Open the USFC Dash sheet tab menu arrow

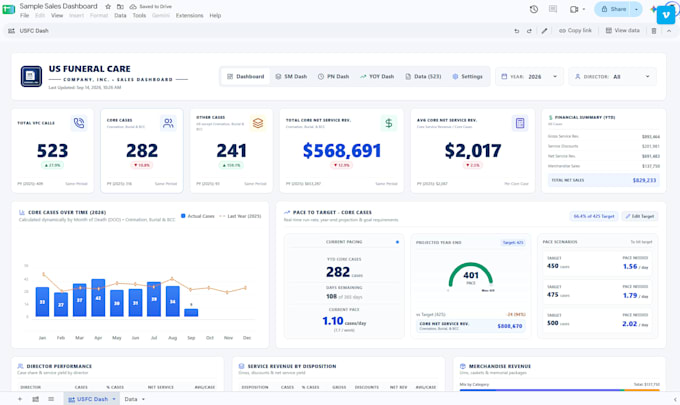114,399
